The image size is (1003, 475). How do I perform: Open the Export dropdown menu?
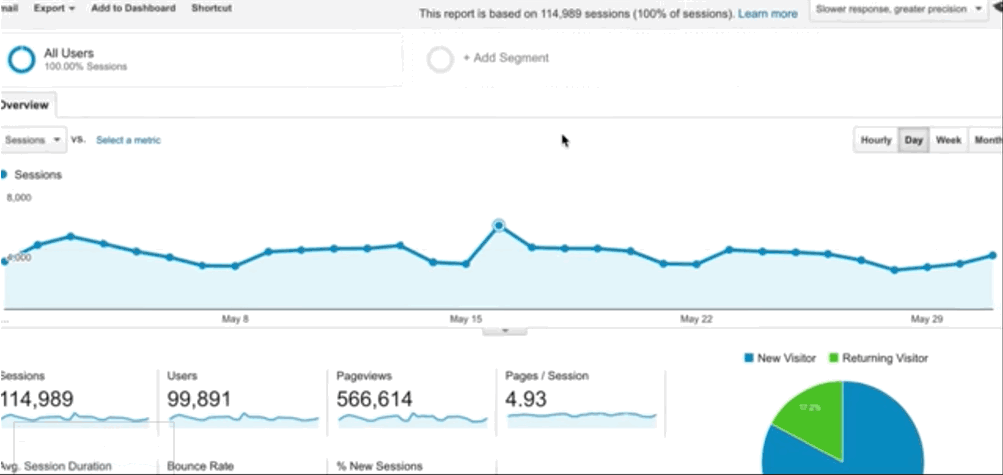tap(54, 8)
